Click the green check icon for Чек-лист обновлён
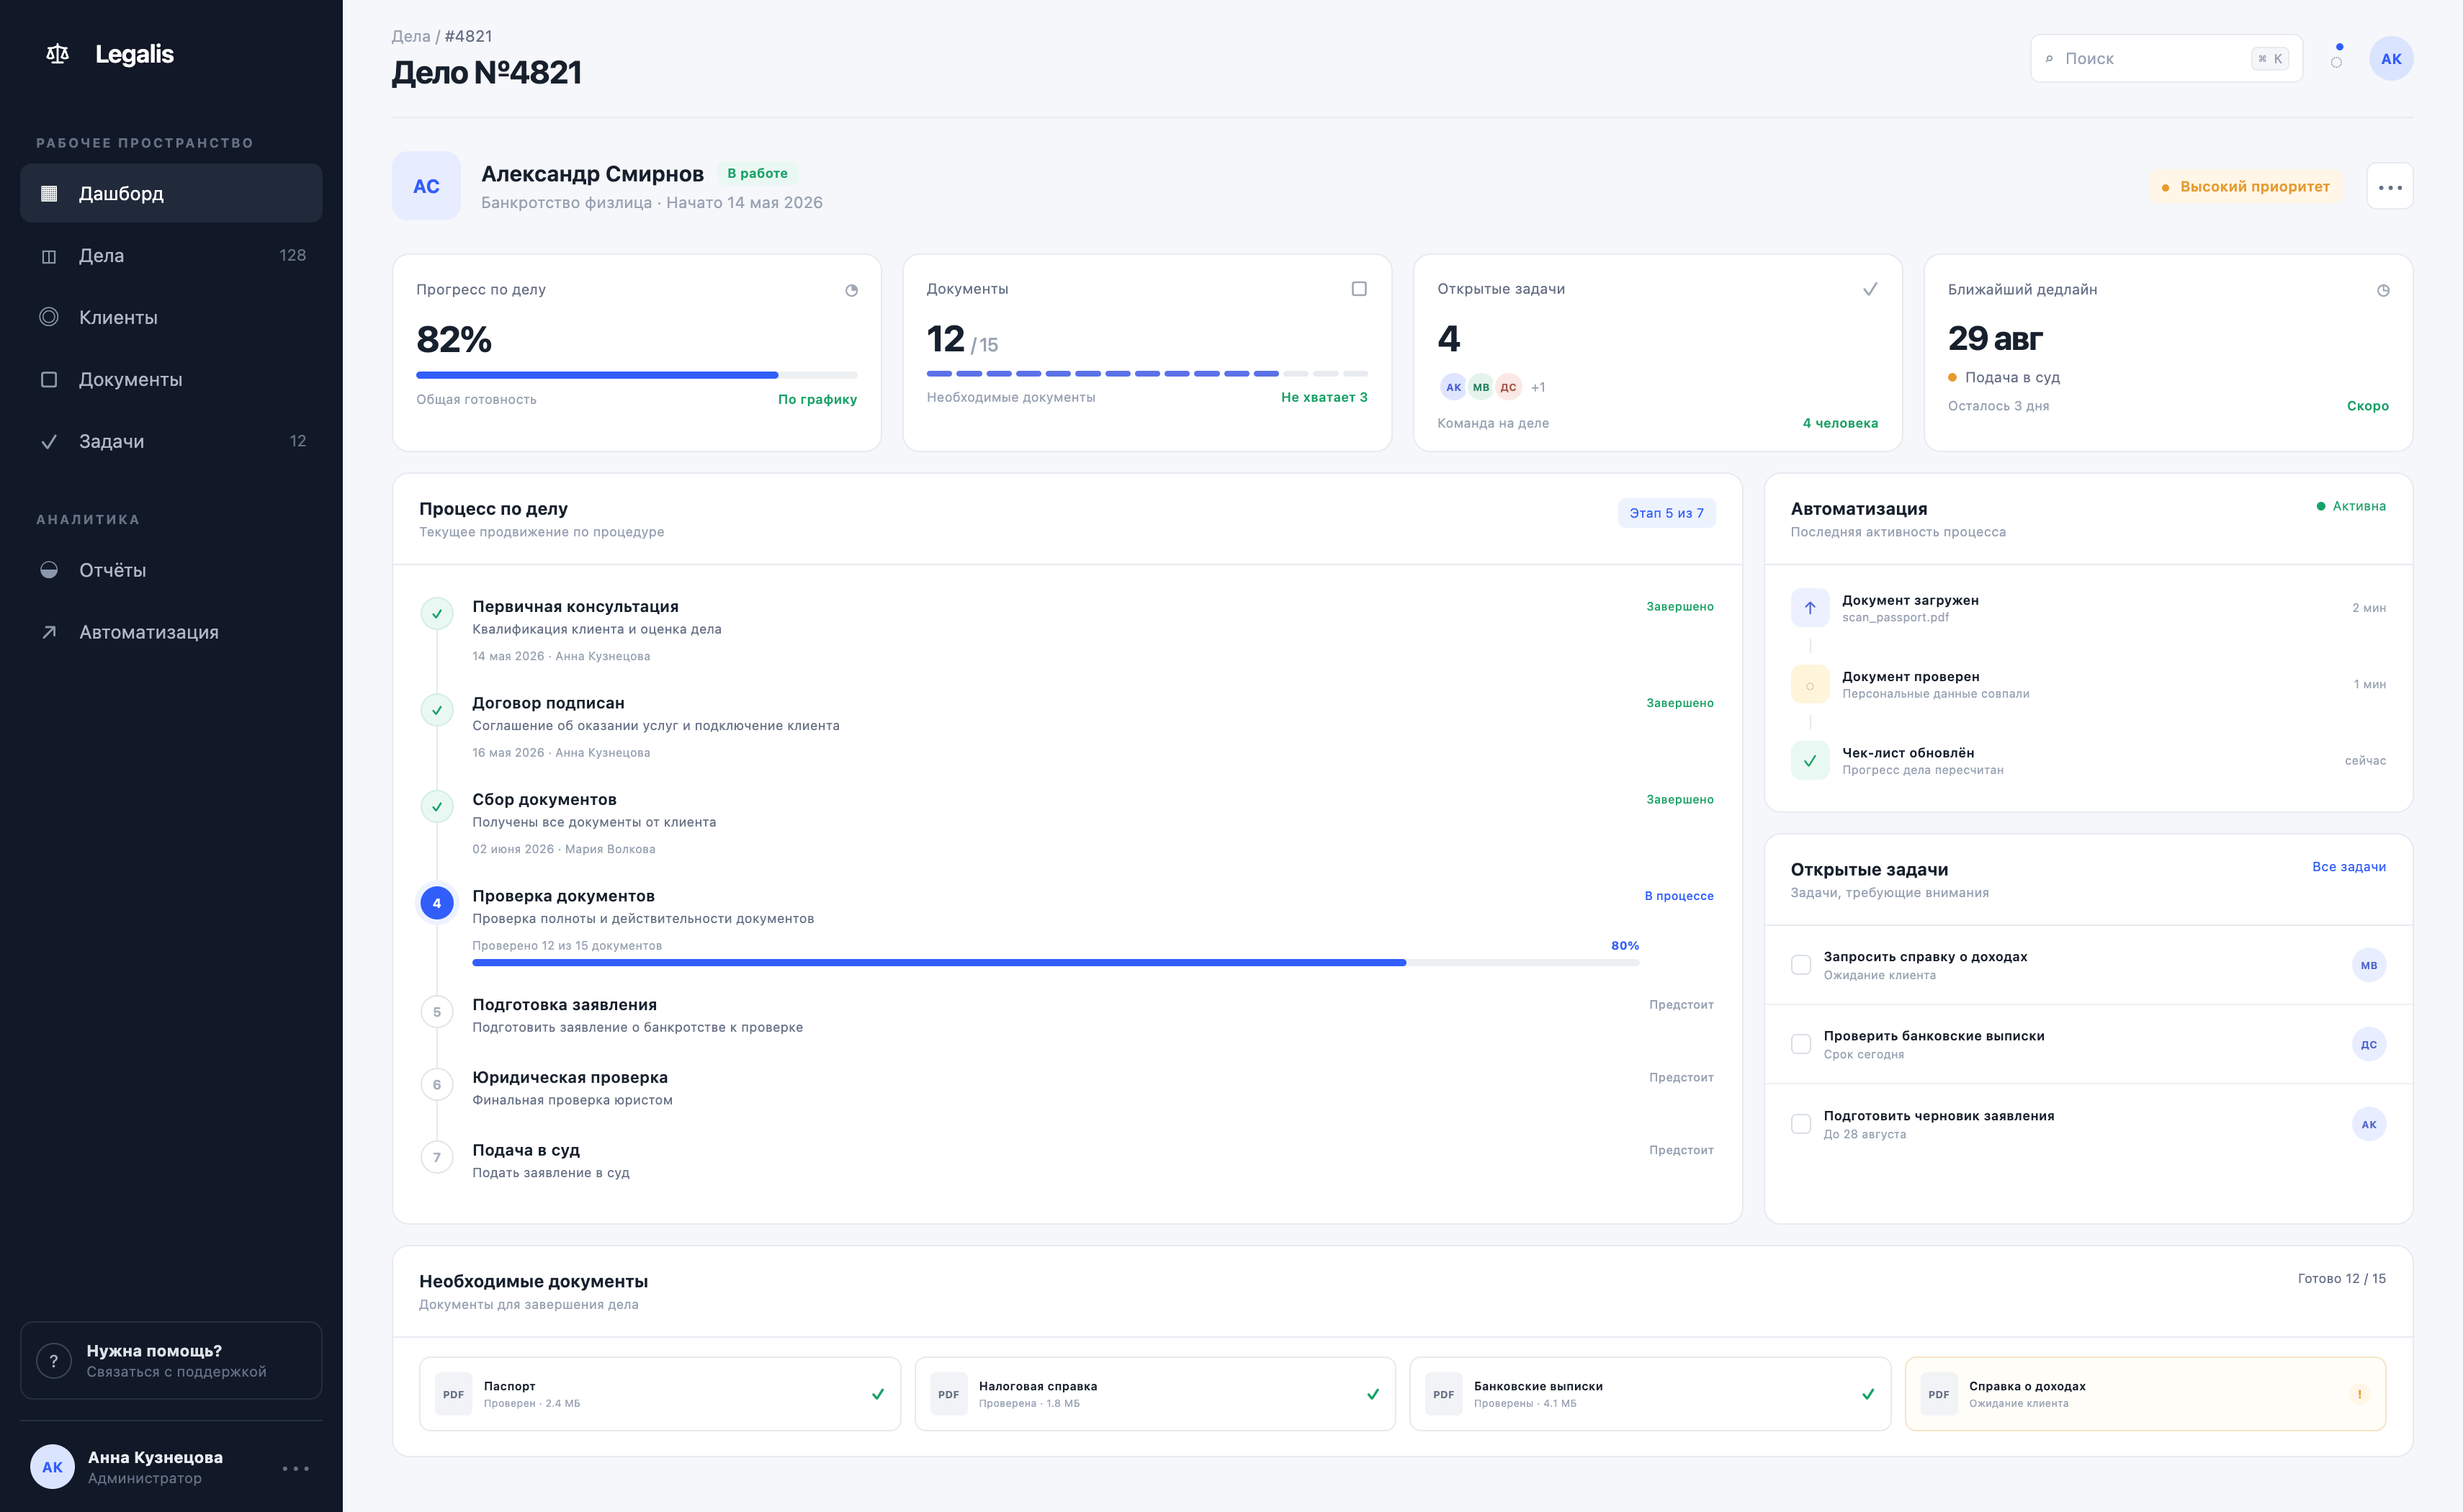 [x=1810, y=760]
